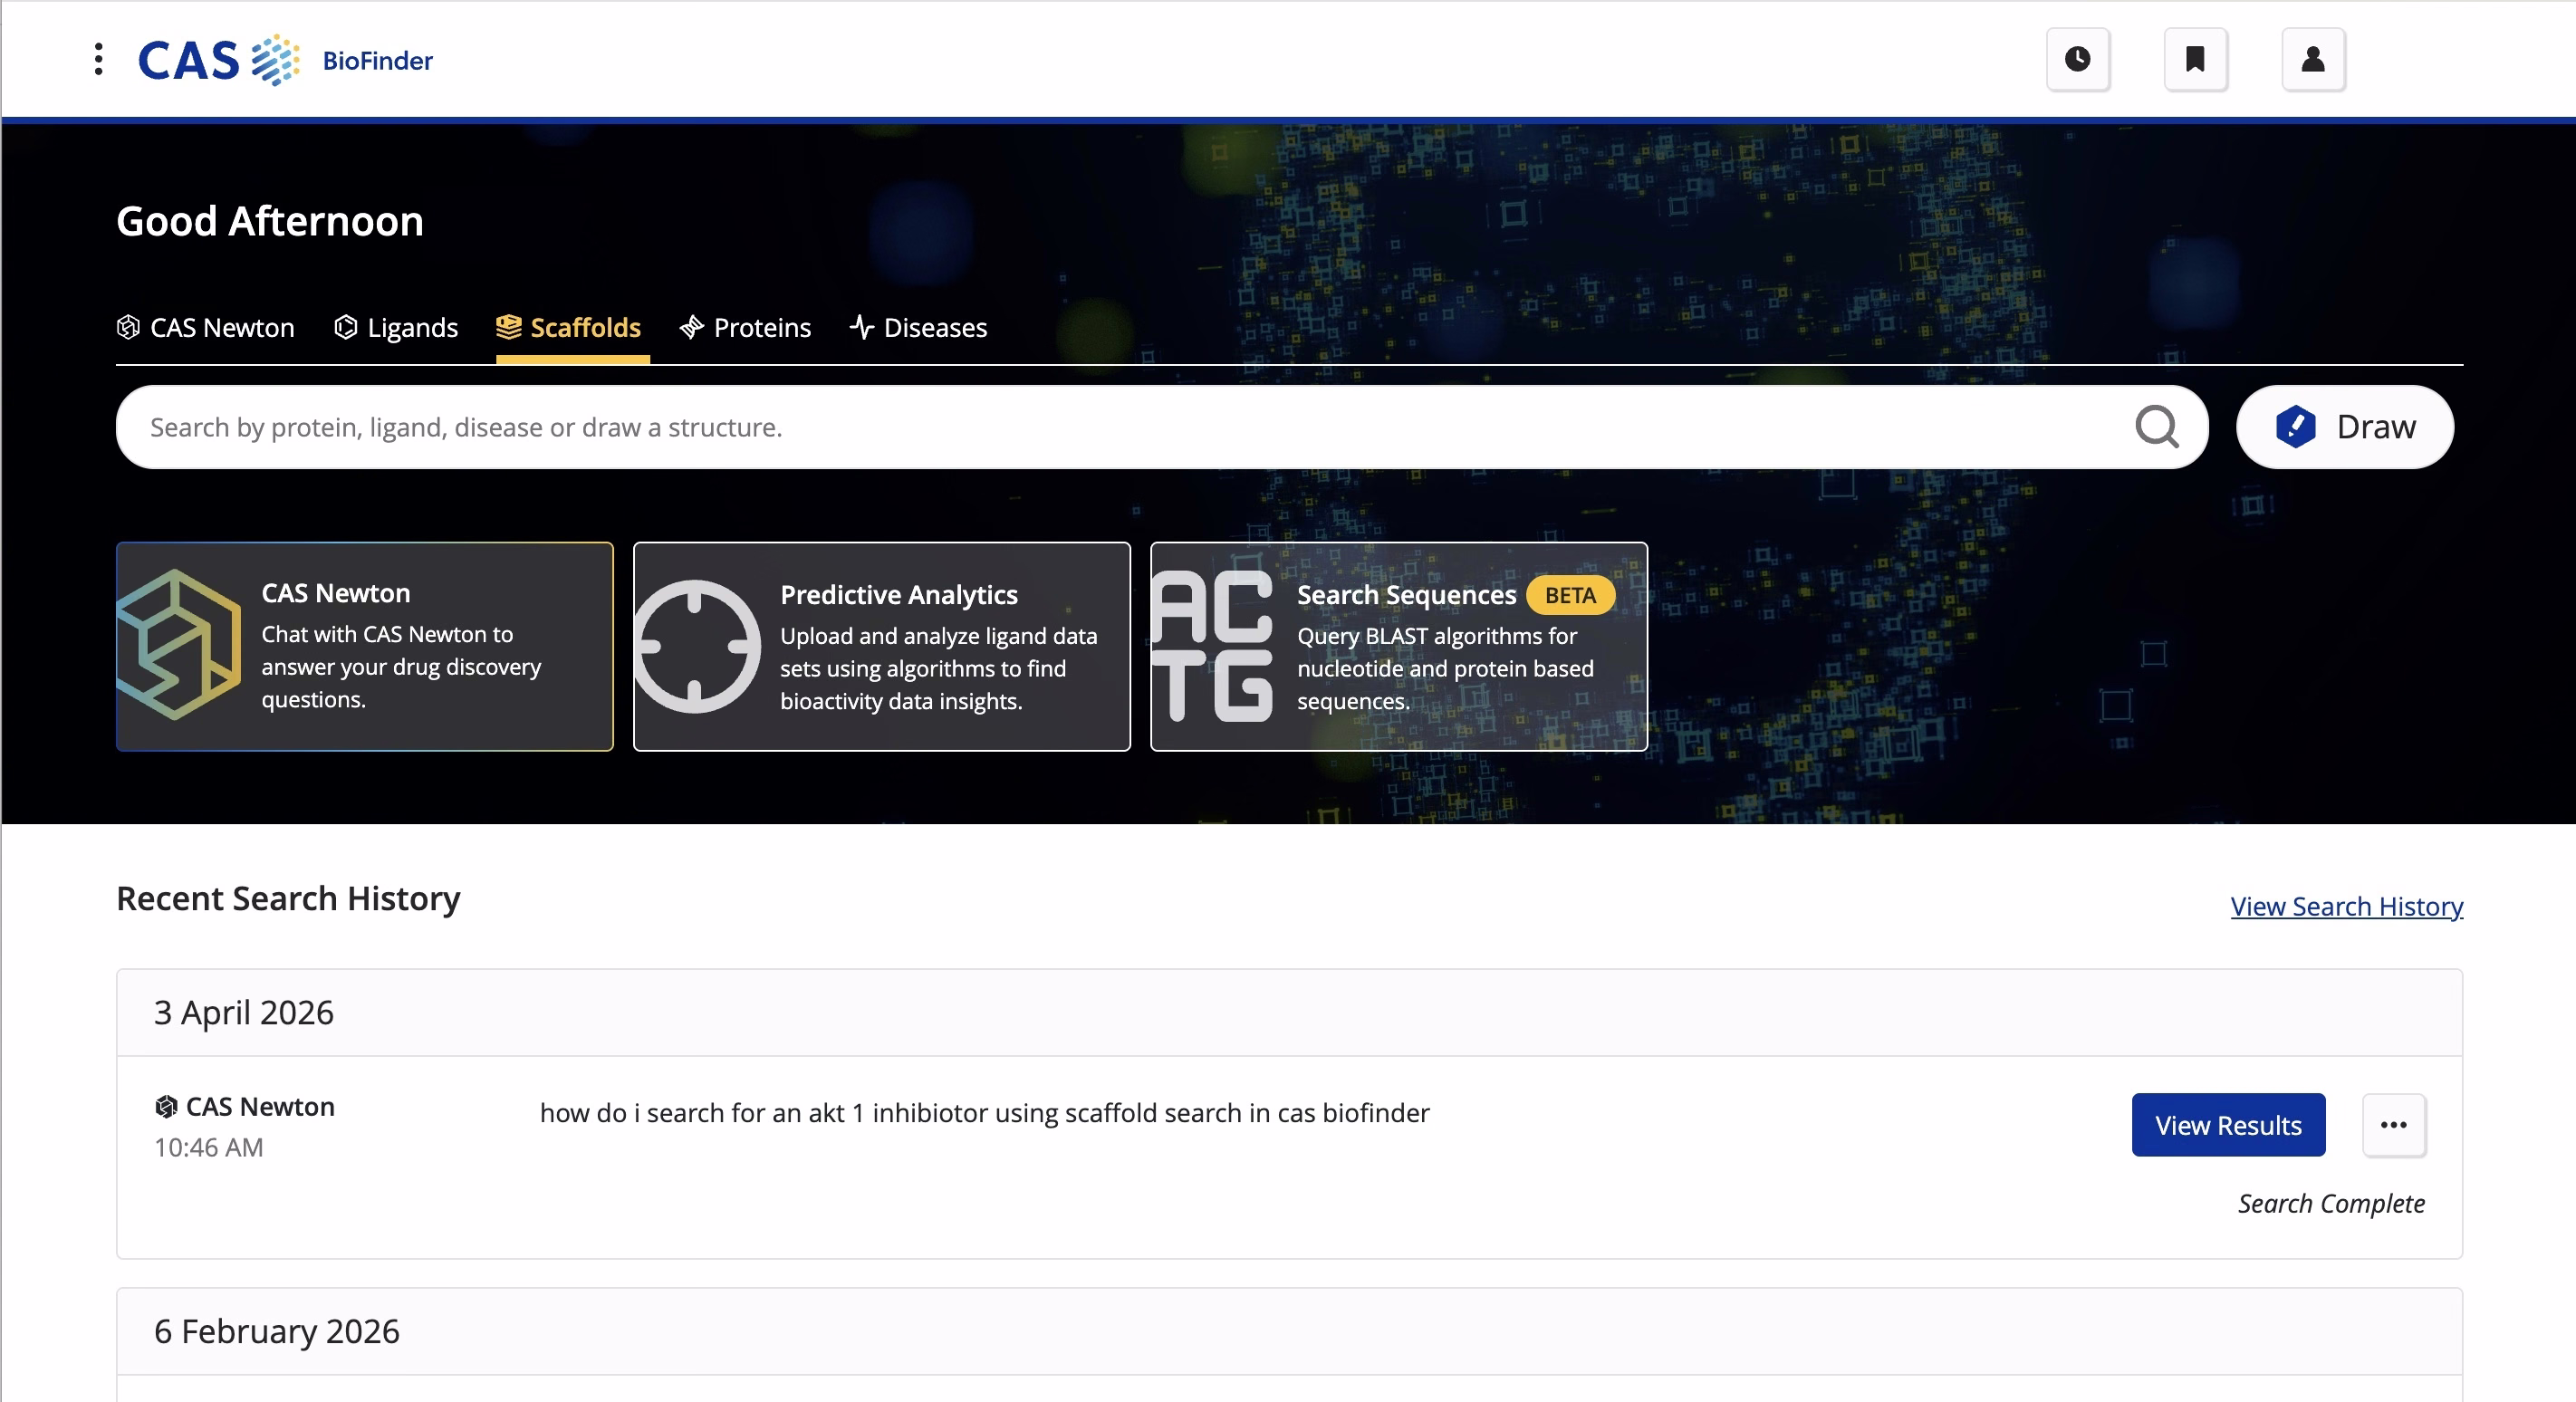Open the CAS Newton chat card
The image size is (2576, 1402).
(365, 647)
